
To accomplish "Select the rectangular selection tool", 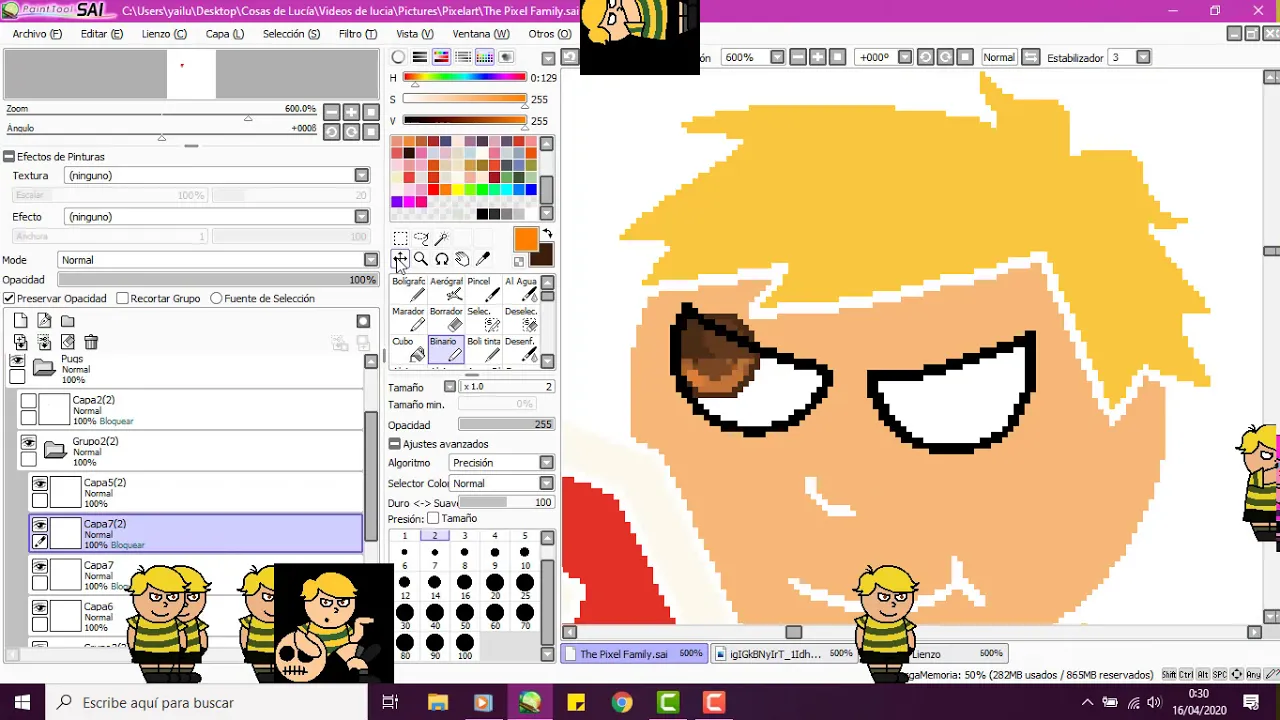I will pyautogui.click(x=400, y=238).
